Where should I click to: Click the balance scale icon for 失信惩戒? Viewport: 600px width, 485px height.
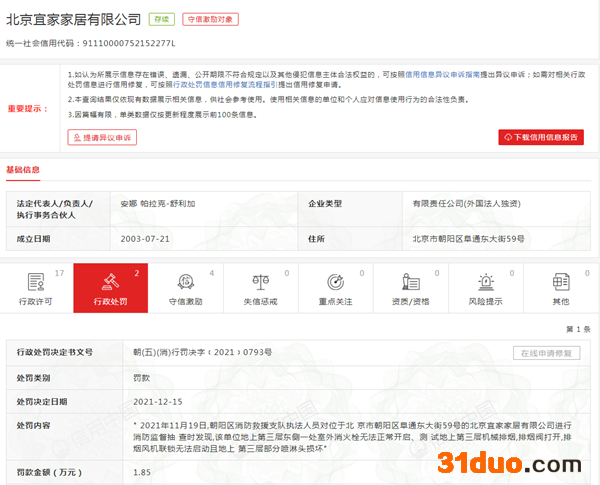tap(261, 281)
